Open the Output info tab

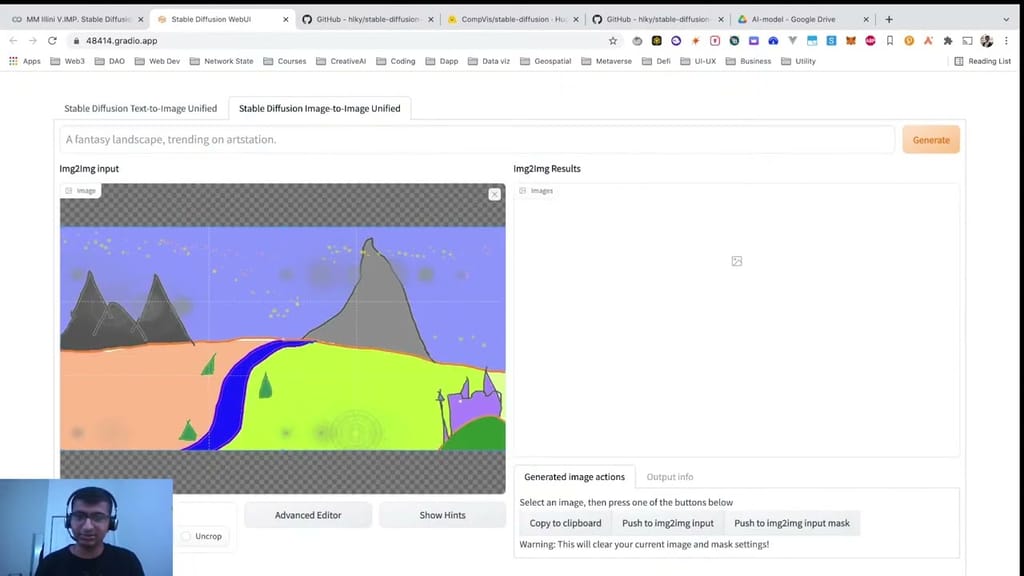point(669,476)
